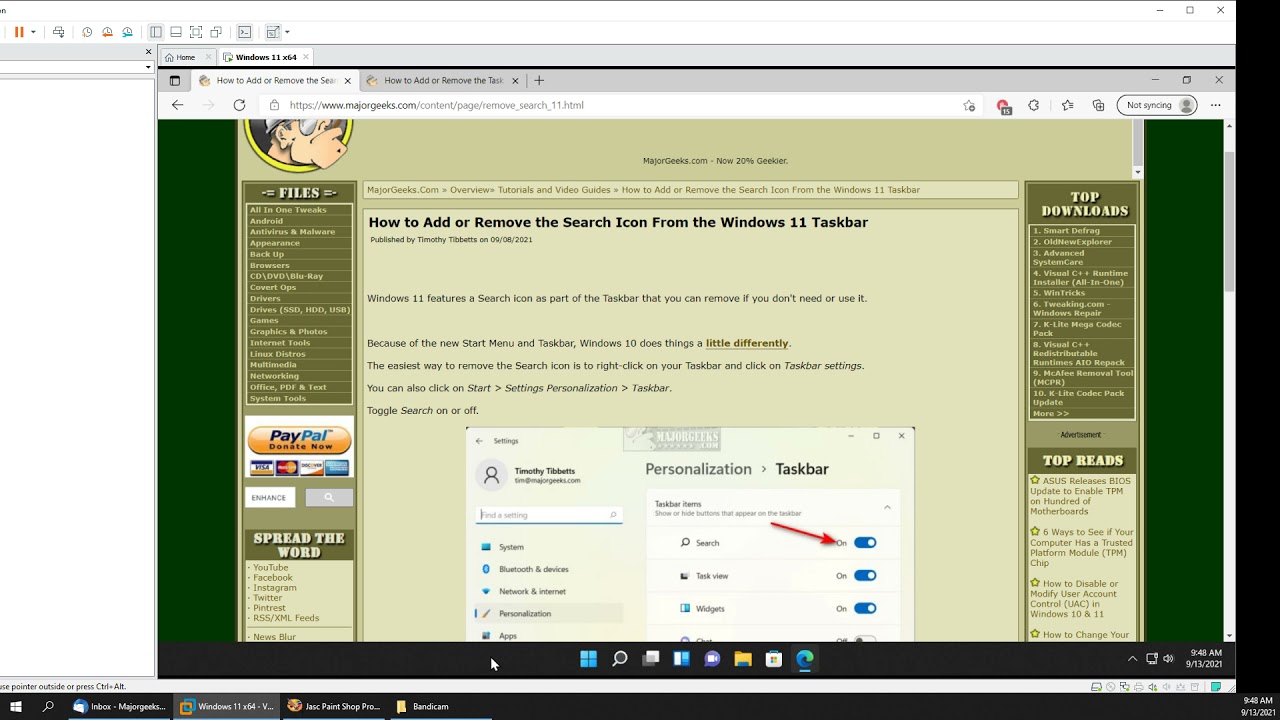1280x720 pixels.
Task: Open the Antivirus & Malware category
Action: coord(292,232)
